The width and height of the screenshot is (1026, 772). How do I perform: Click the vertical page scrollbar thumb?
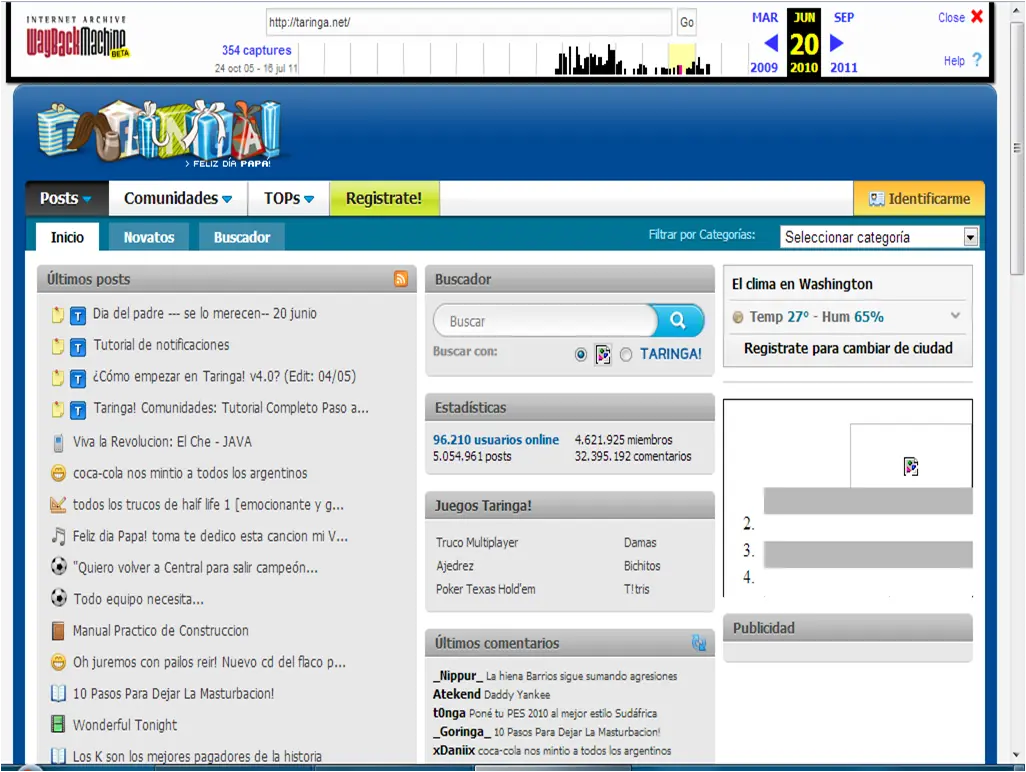(x=1017, y=149)
